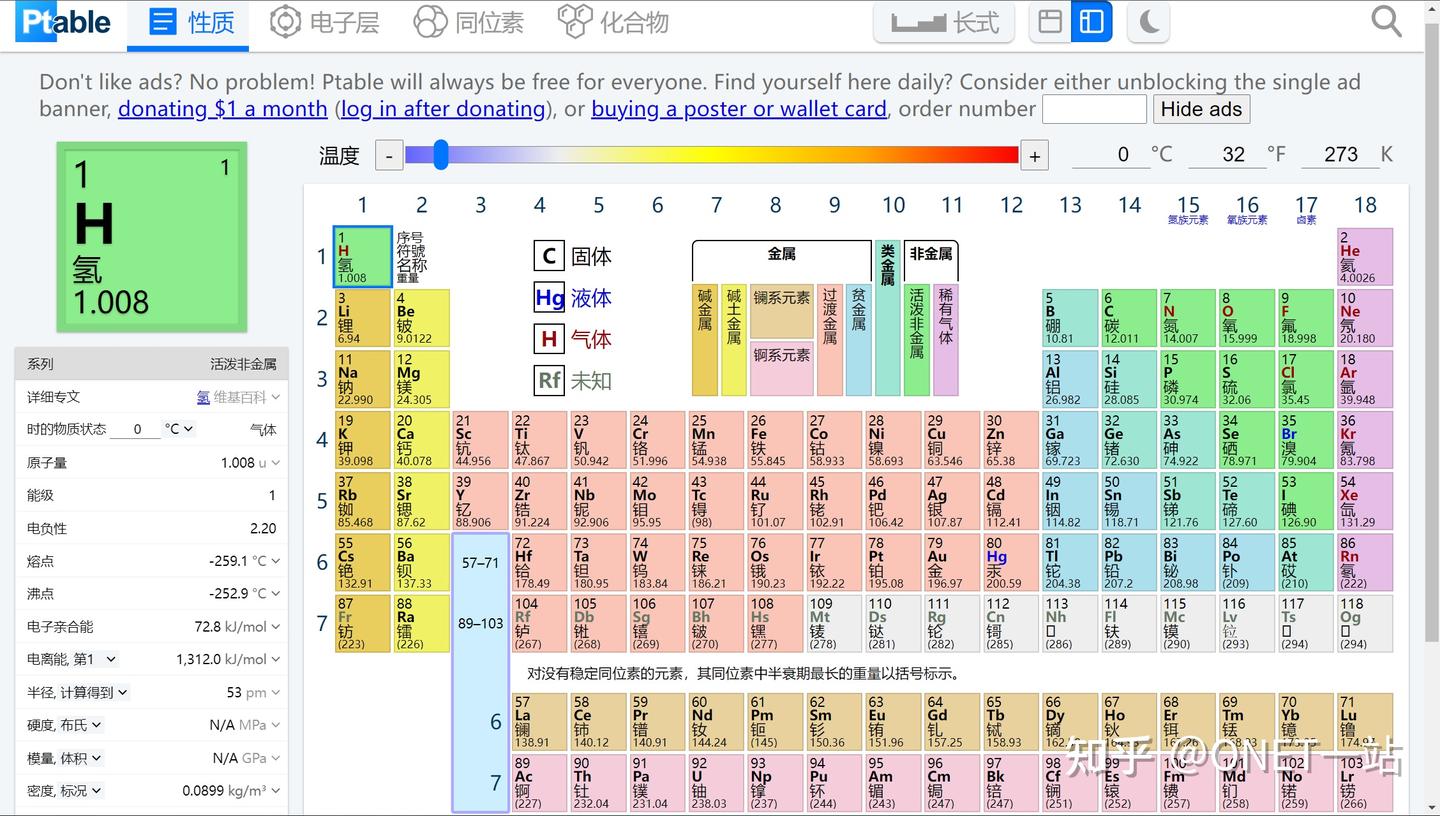Screen dimensions: 1440x816
Task: Click the 固体 solid-state legend icon
Action: [549, 255]
